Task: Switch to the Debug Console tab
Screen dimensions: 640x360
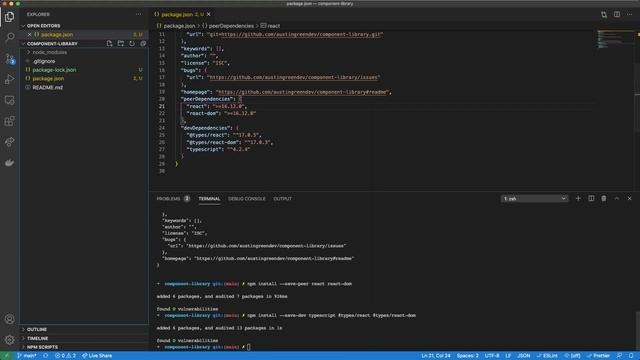Action: (x=247, y=199)
